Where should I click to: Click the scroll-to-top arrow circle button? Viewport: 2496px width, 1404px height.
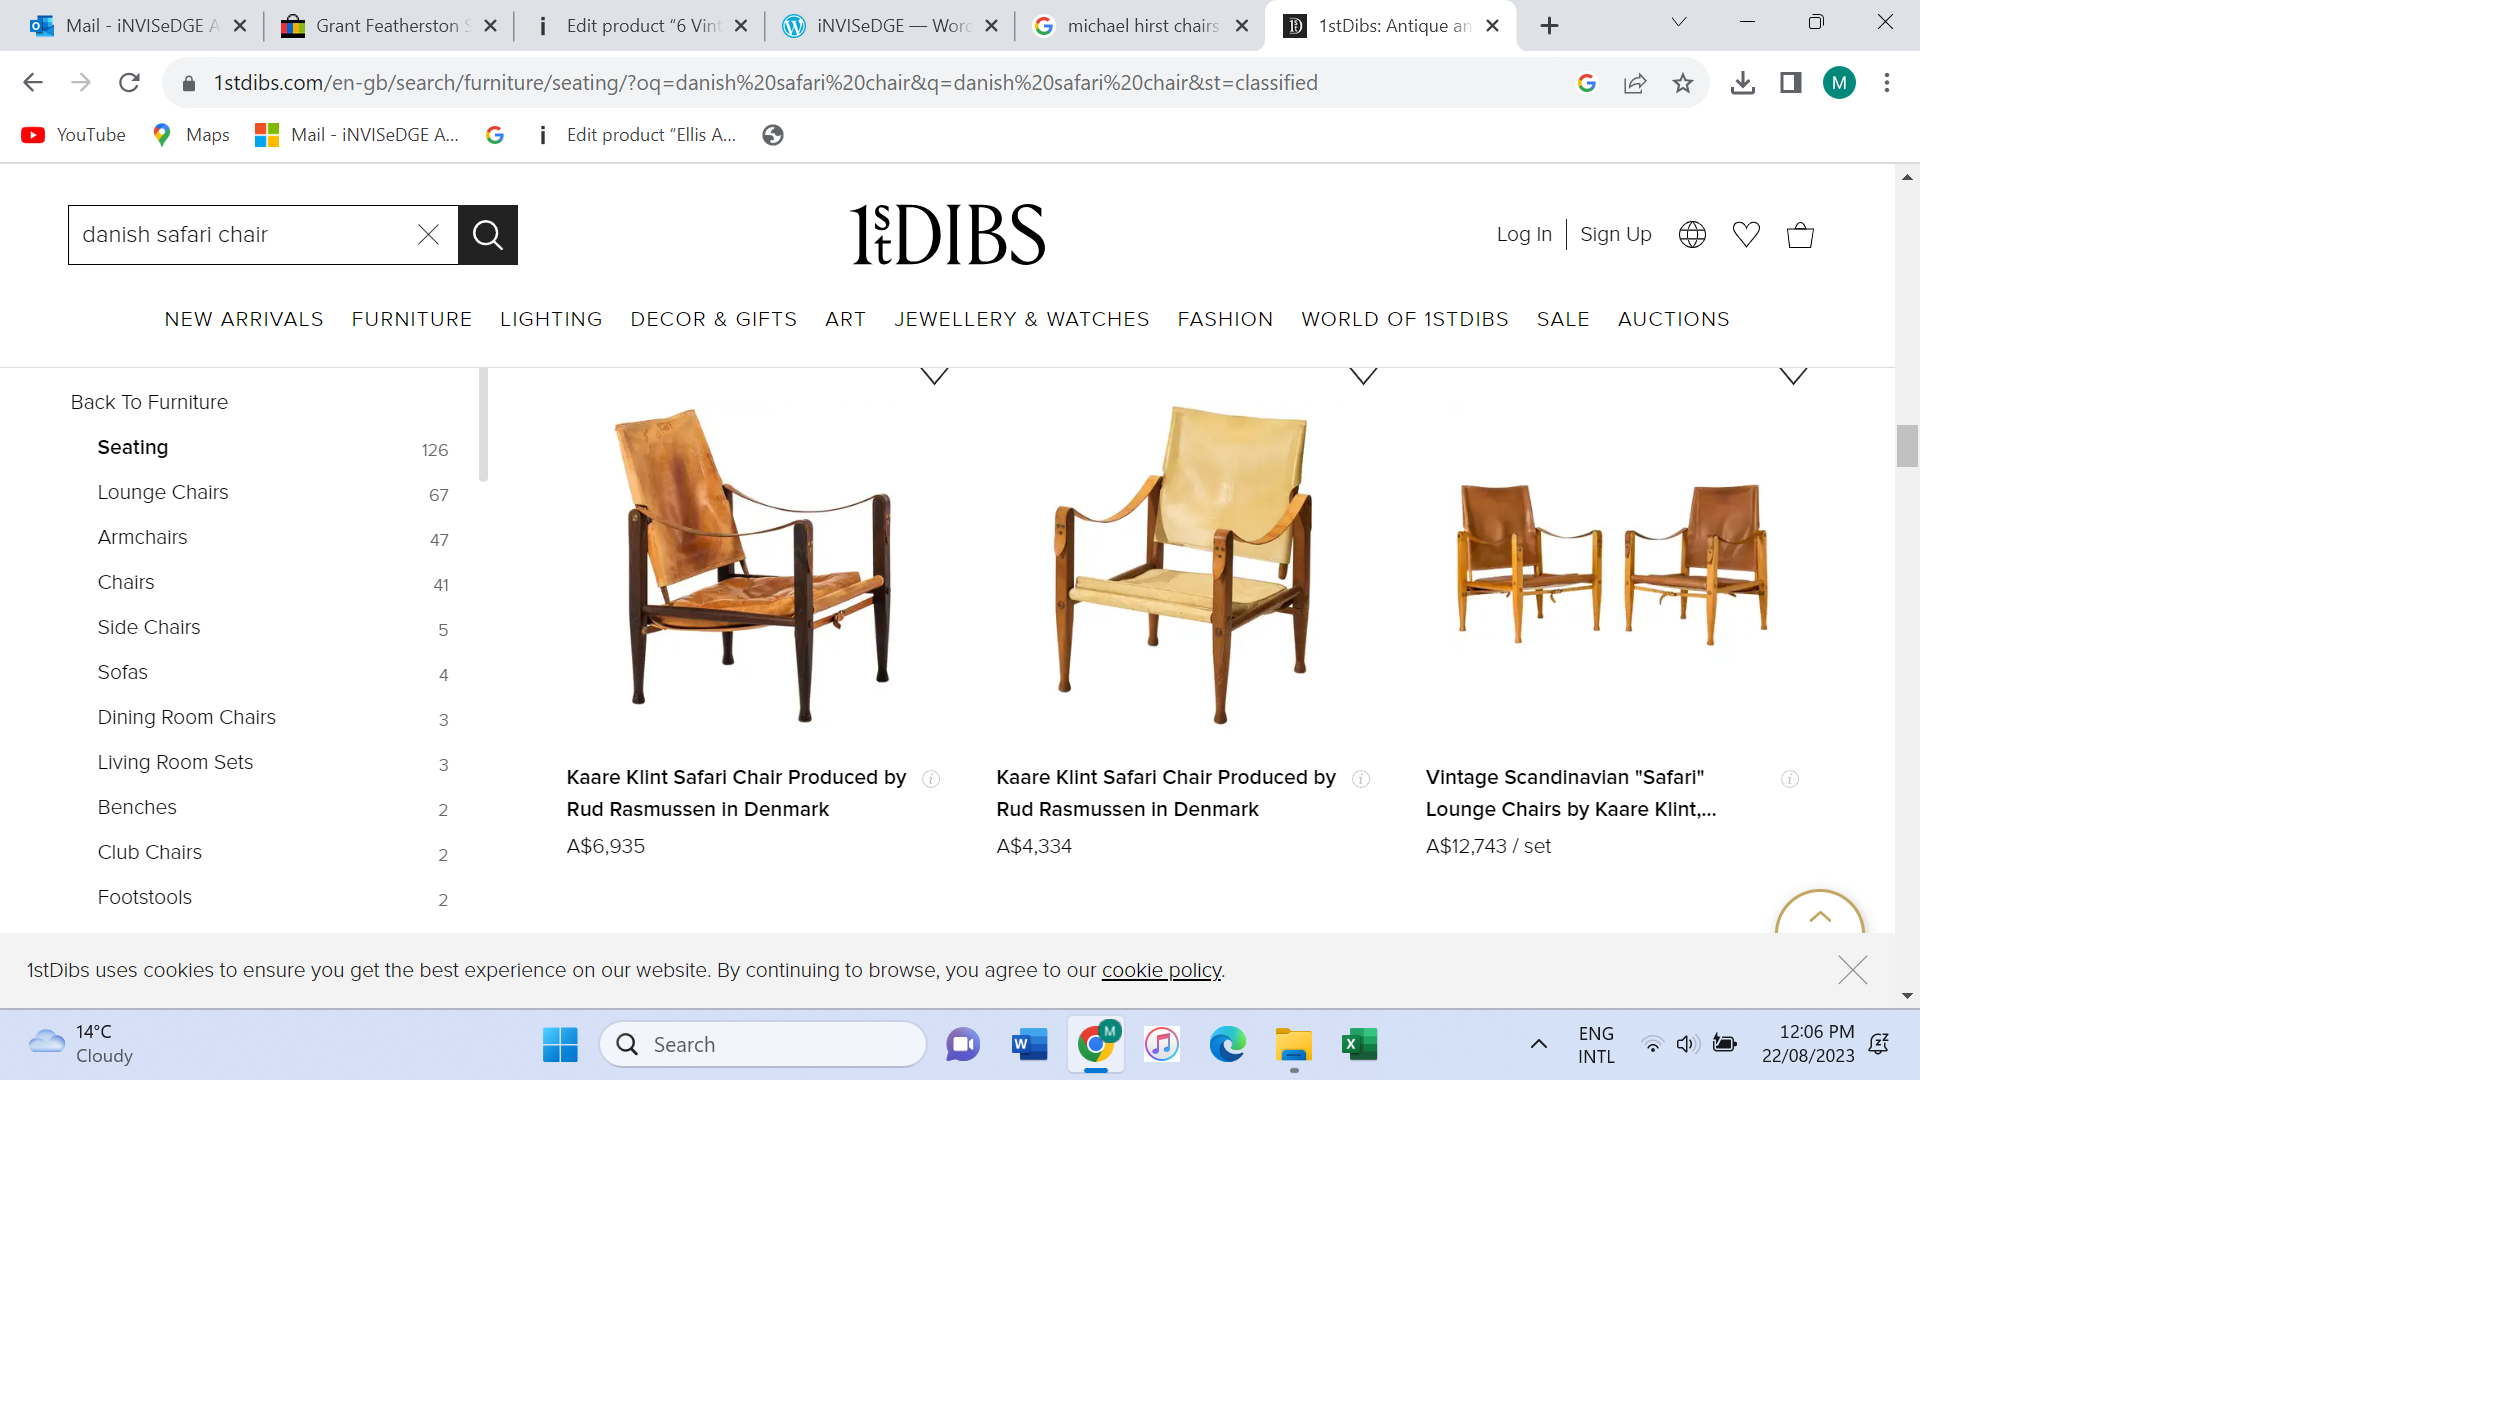tap(1819, 917)
